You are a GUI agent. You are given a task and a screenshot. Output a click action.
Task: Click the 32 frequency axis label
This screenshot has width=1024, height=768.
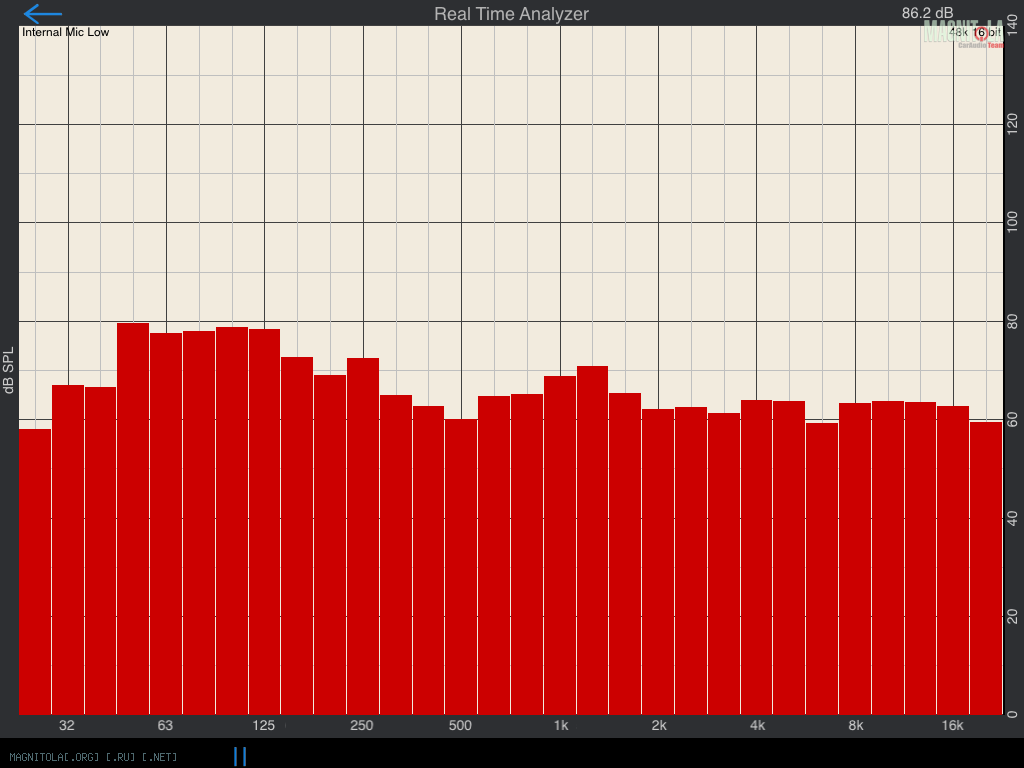[67, 725]
